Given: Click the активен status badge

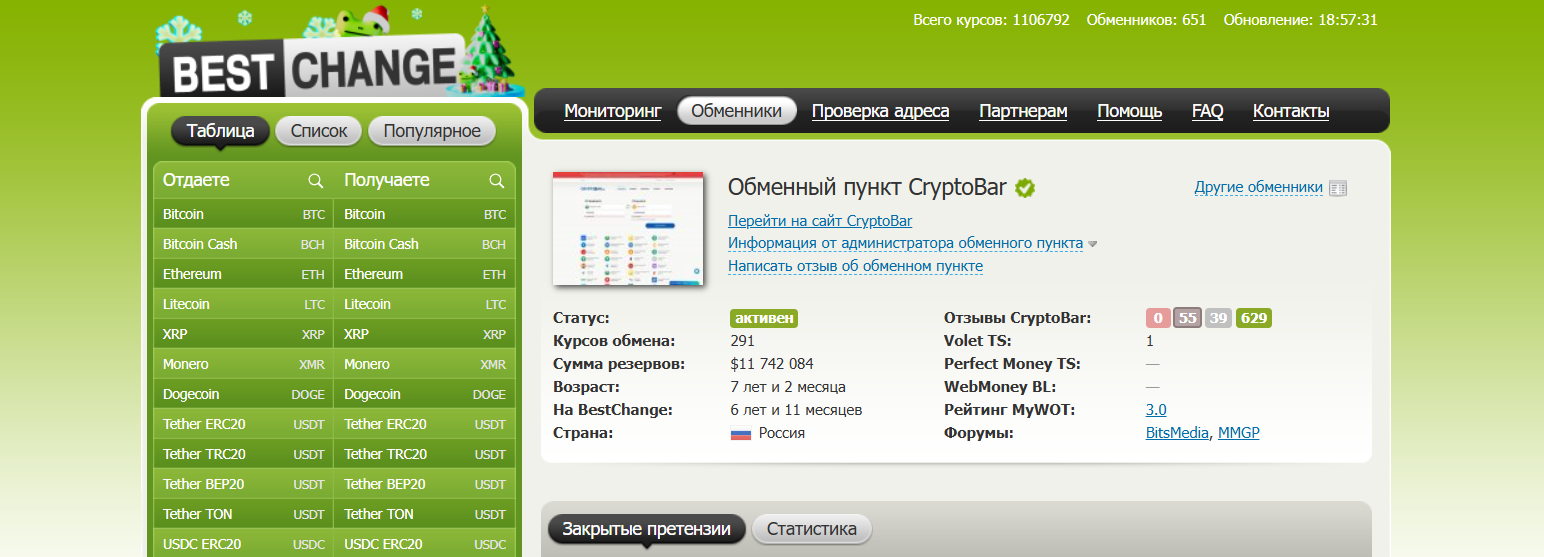Looking at the screenshot, I should 764,318.
